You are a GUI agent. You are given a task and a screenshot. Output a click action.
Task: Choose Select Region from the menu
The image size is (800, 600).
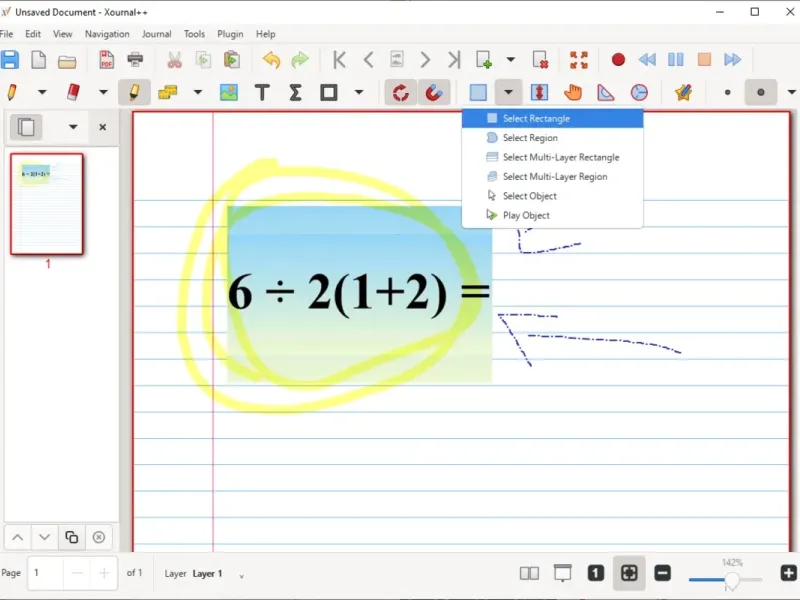pos(552,138)
